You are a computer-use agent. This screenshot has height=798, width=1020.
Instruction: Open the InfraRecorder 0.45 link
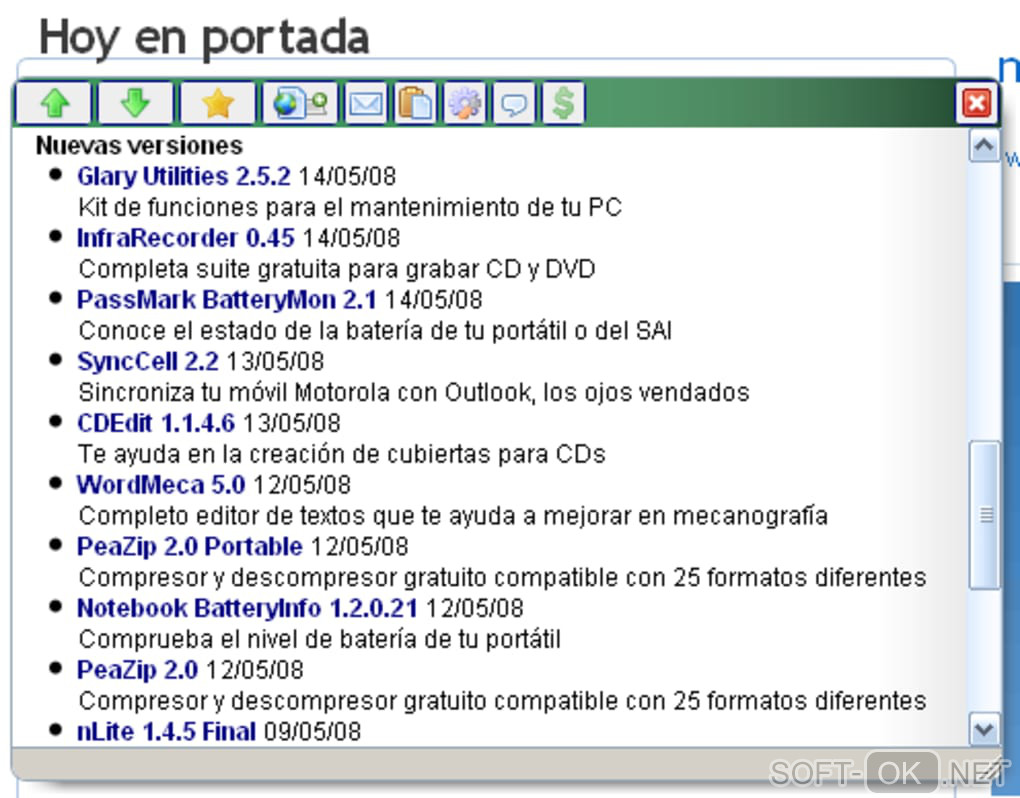click(x=185, y=238)
